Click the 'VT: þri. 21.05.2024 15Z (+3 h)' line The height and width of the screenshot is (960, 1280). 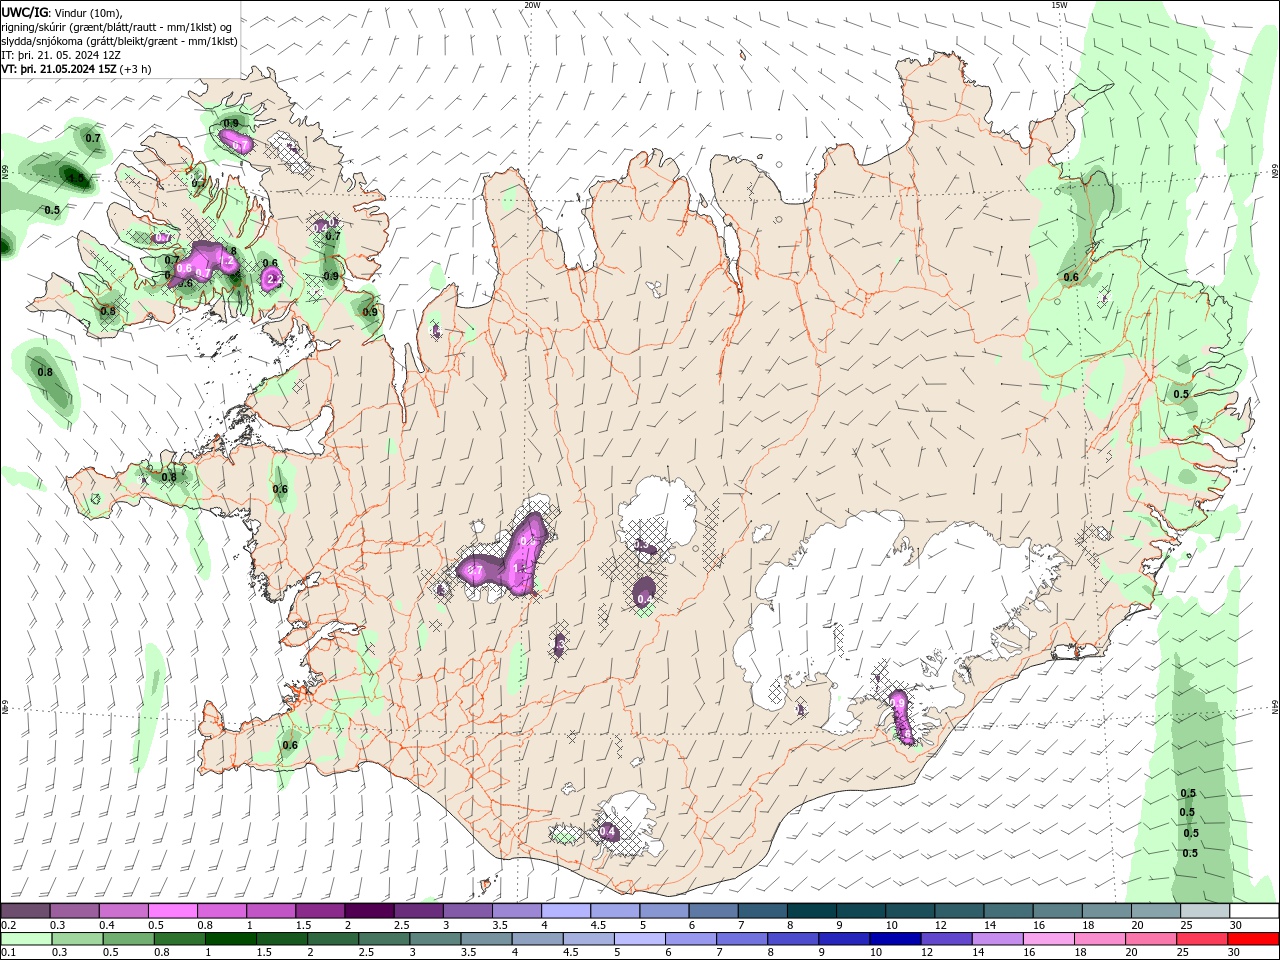pyautogui.click(x=77, y=69)
